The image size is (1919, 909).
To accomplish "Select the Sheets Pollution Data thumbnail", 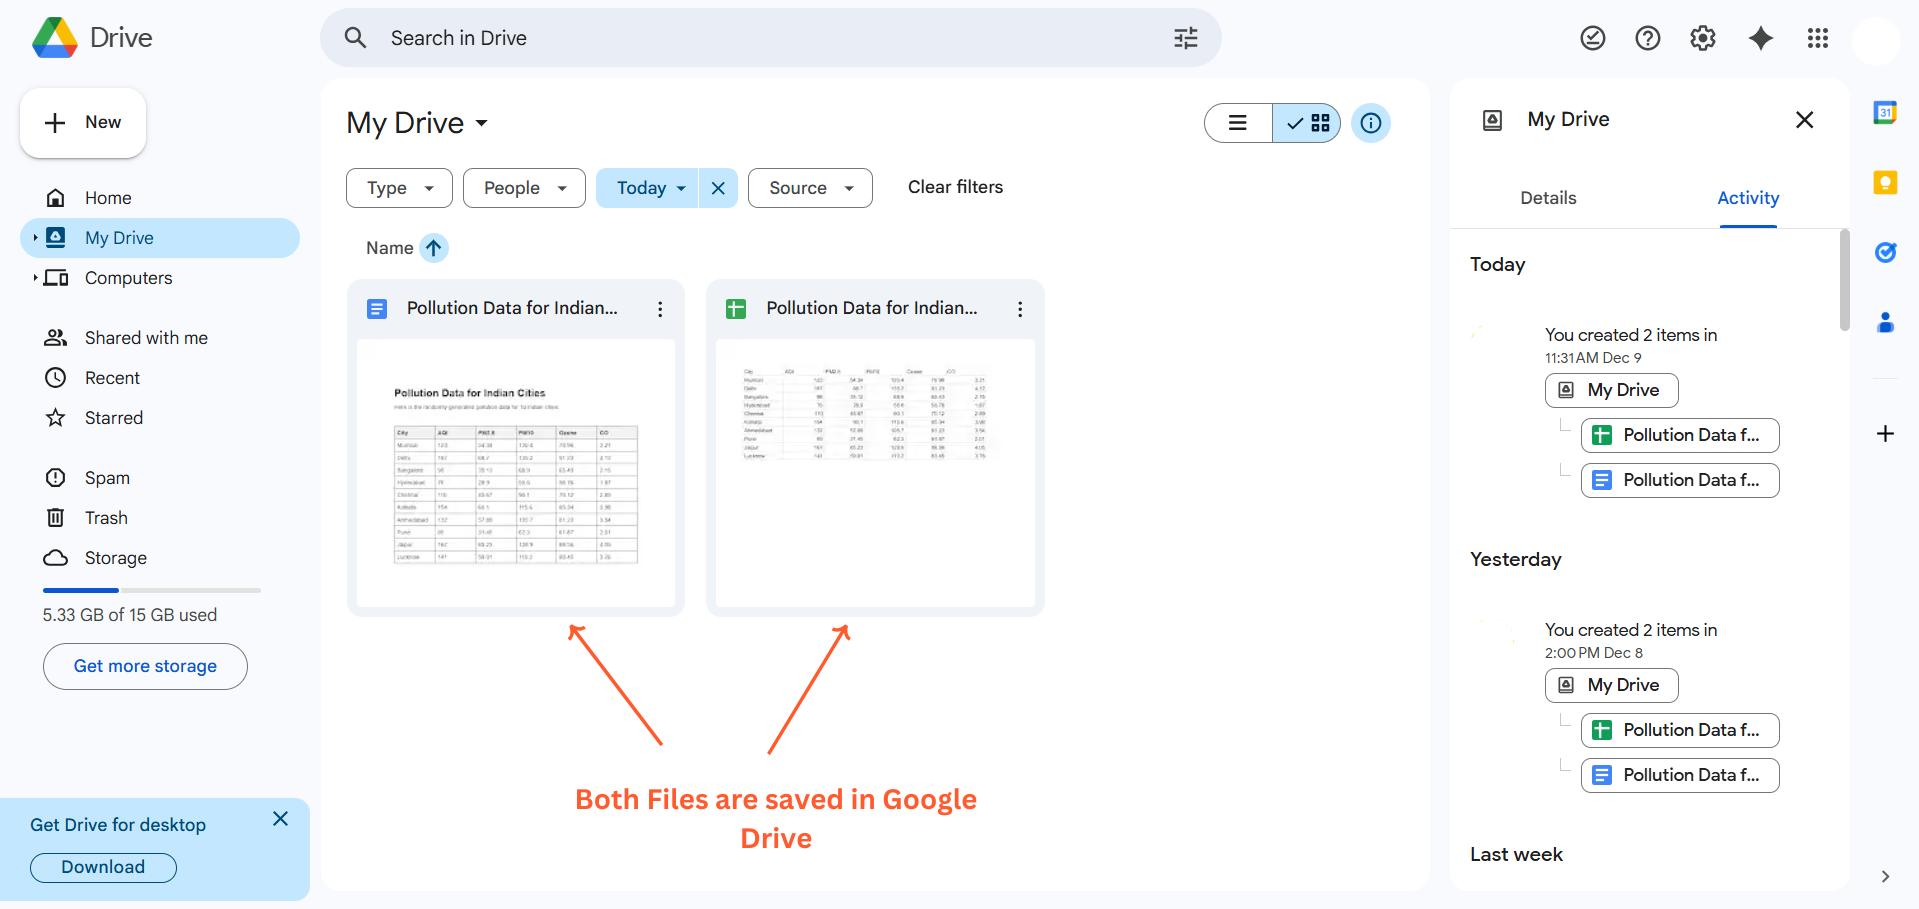I will pos(875,472).
